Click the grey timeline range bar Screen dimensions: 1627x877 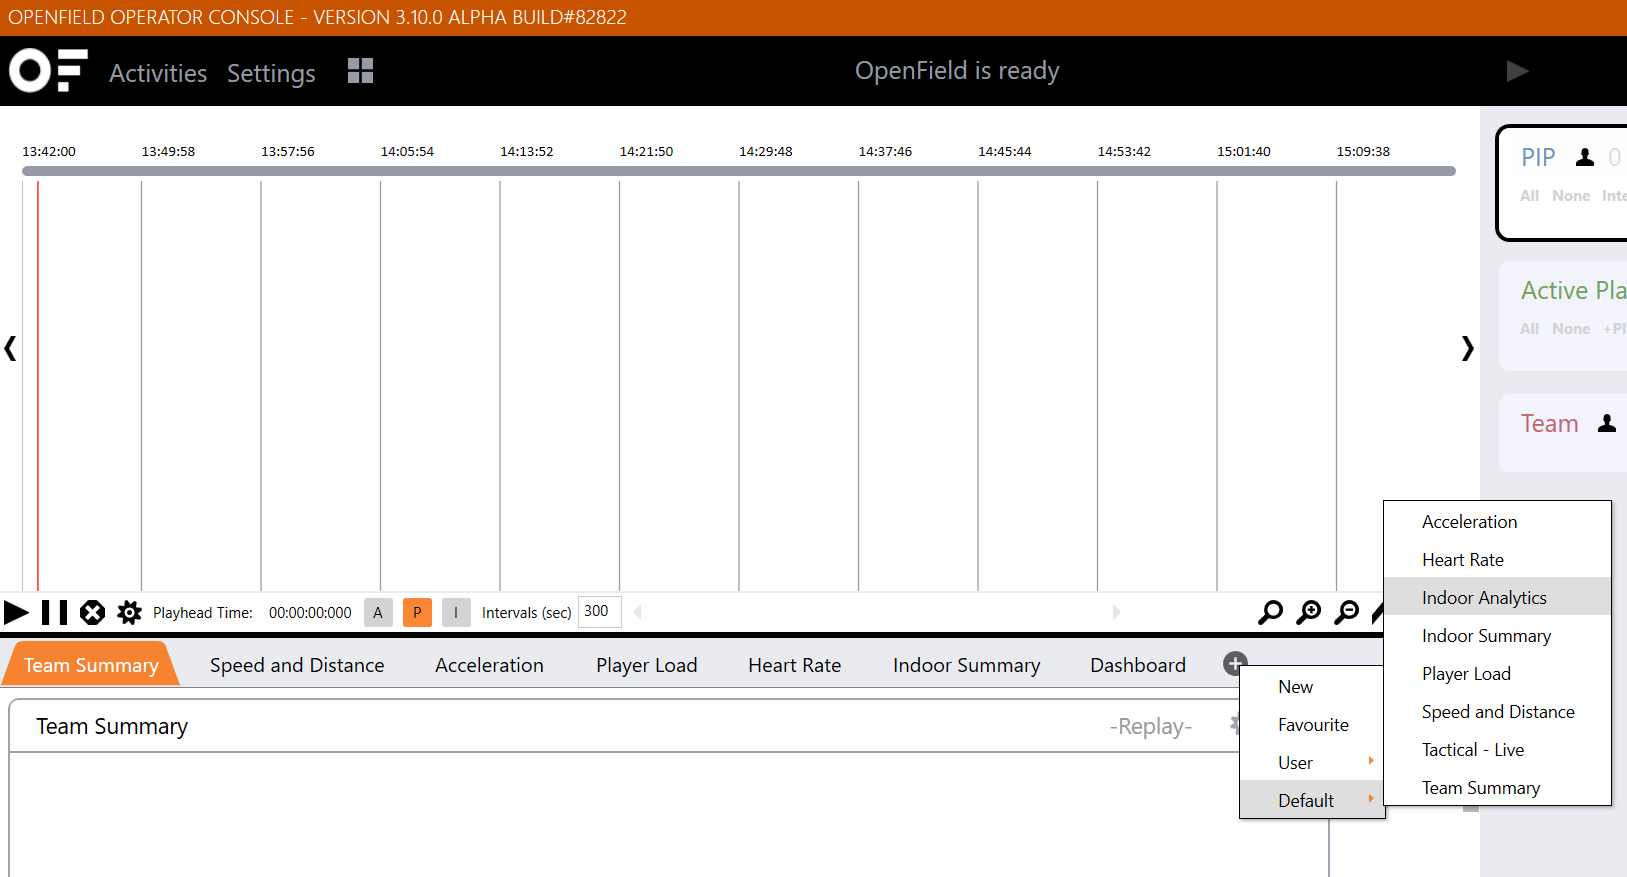pyautogui.click(x=739, y=171)
